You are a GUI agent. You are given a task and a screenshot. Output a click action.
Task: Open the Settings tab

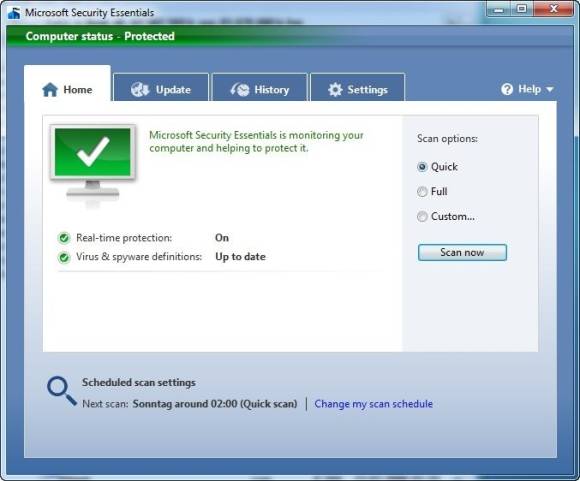[x=358, y=87]
